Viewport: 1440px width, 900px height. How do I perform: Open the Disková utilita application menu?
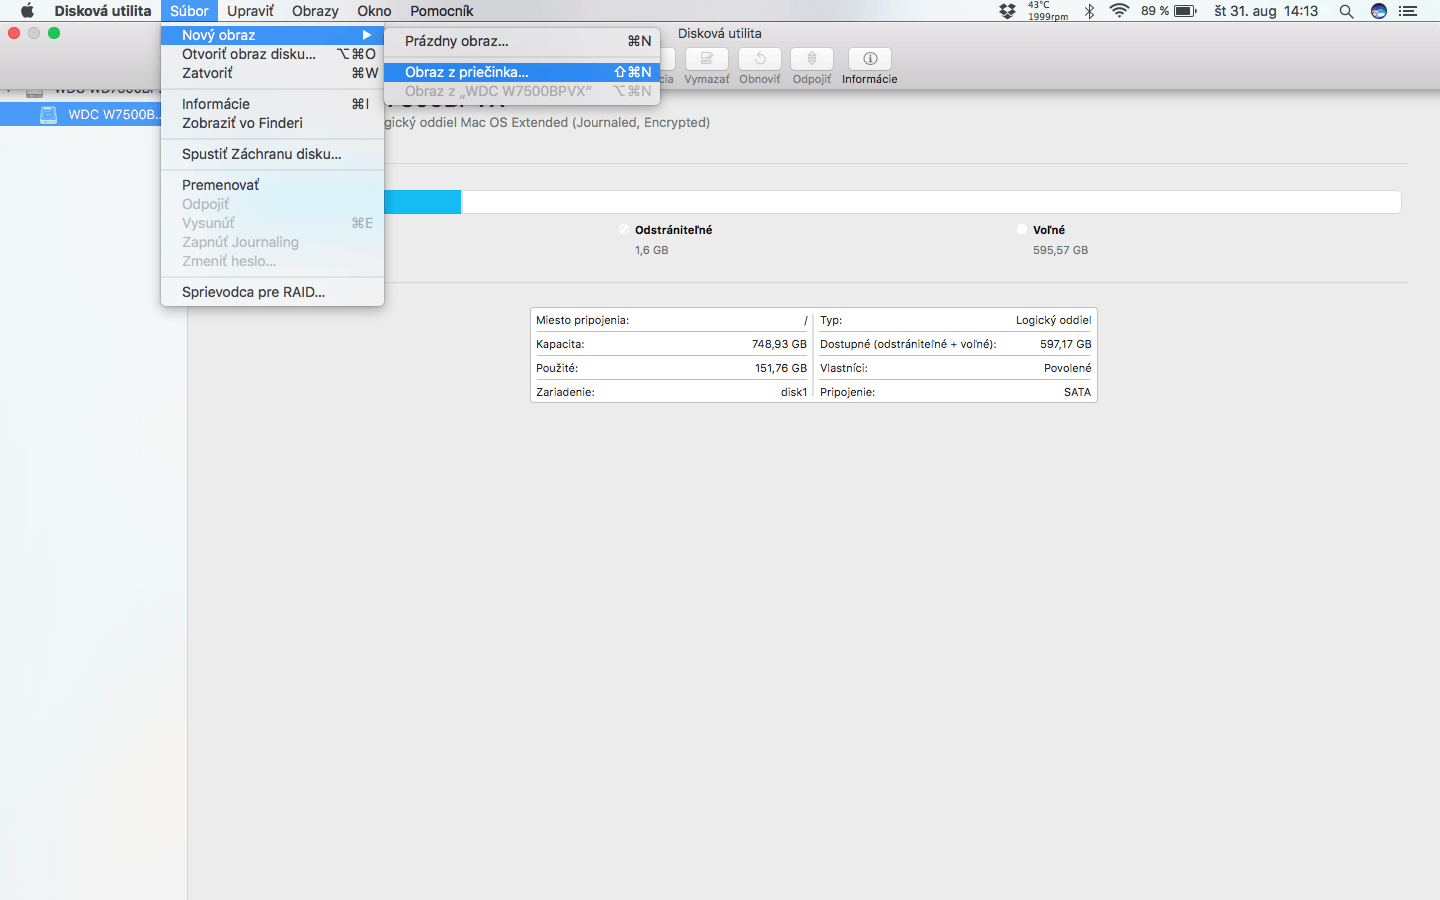coord(103,11)
